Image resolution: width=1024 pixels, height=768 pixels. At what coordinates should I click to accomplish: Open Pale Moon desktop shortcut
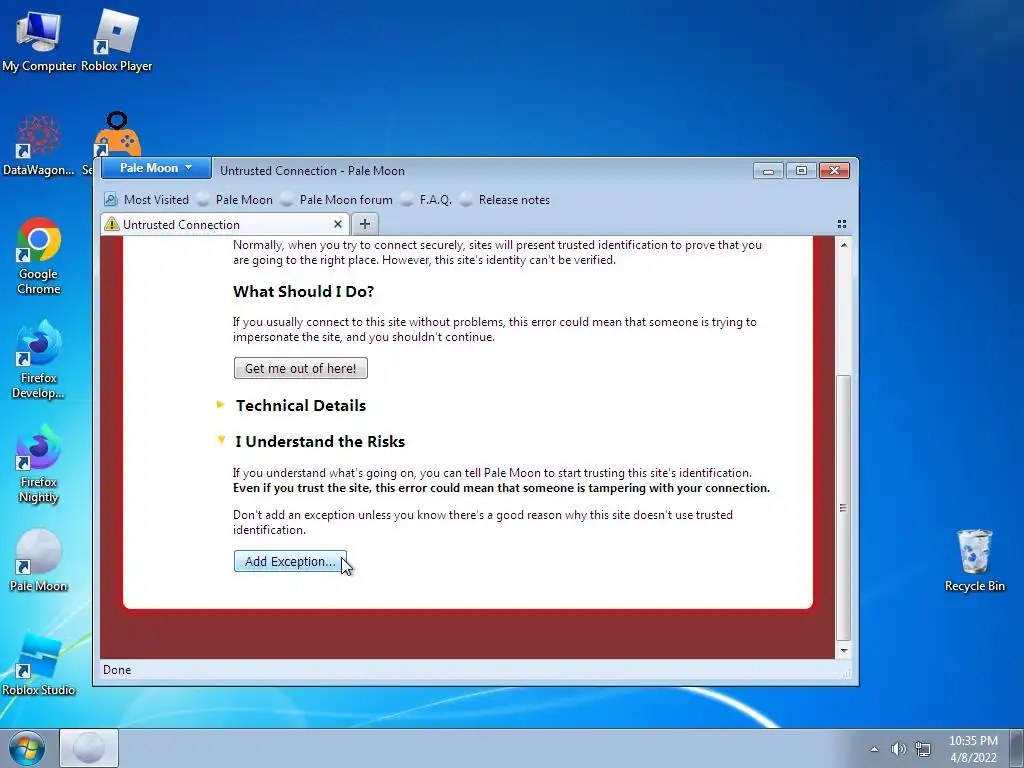tap(39, 560)
